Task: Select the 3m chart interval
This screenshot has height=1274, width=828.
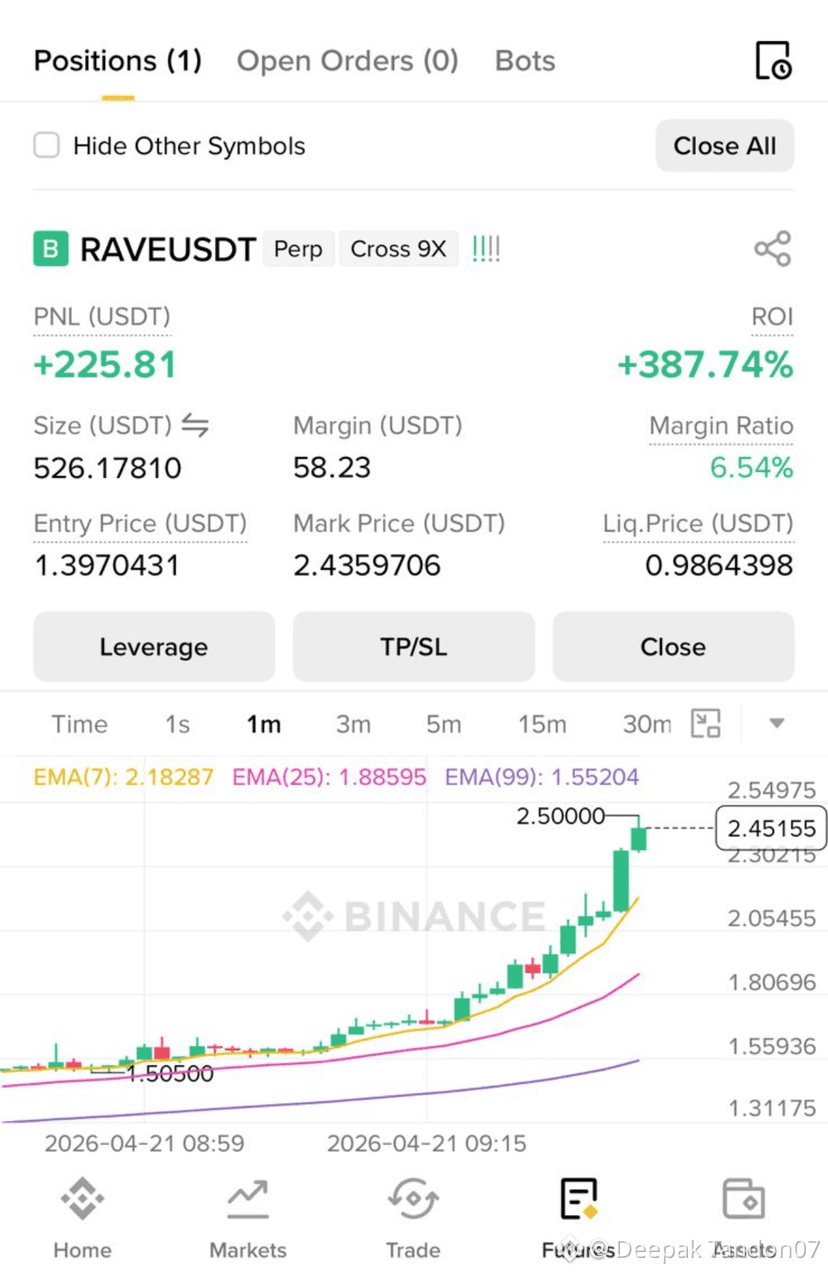Action: coord(353,724)
